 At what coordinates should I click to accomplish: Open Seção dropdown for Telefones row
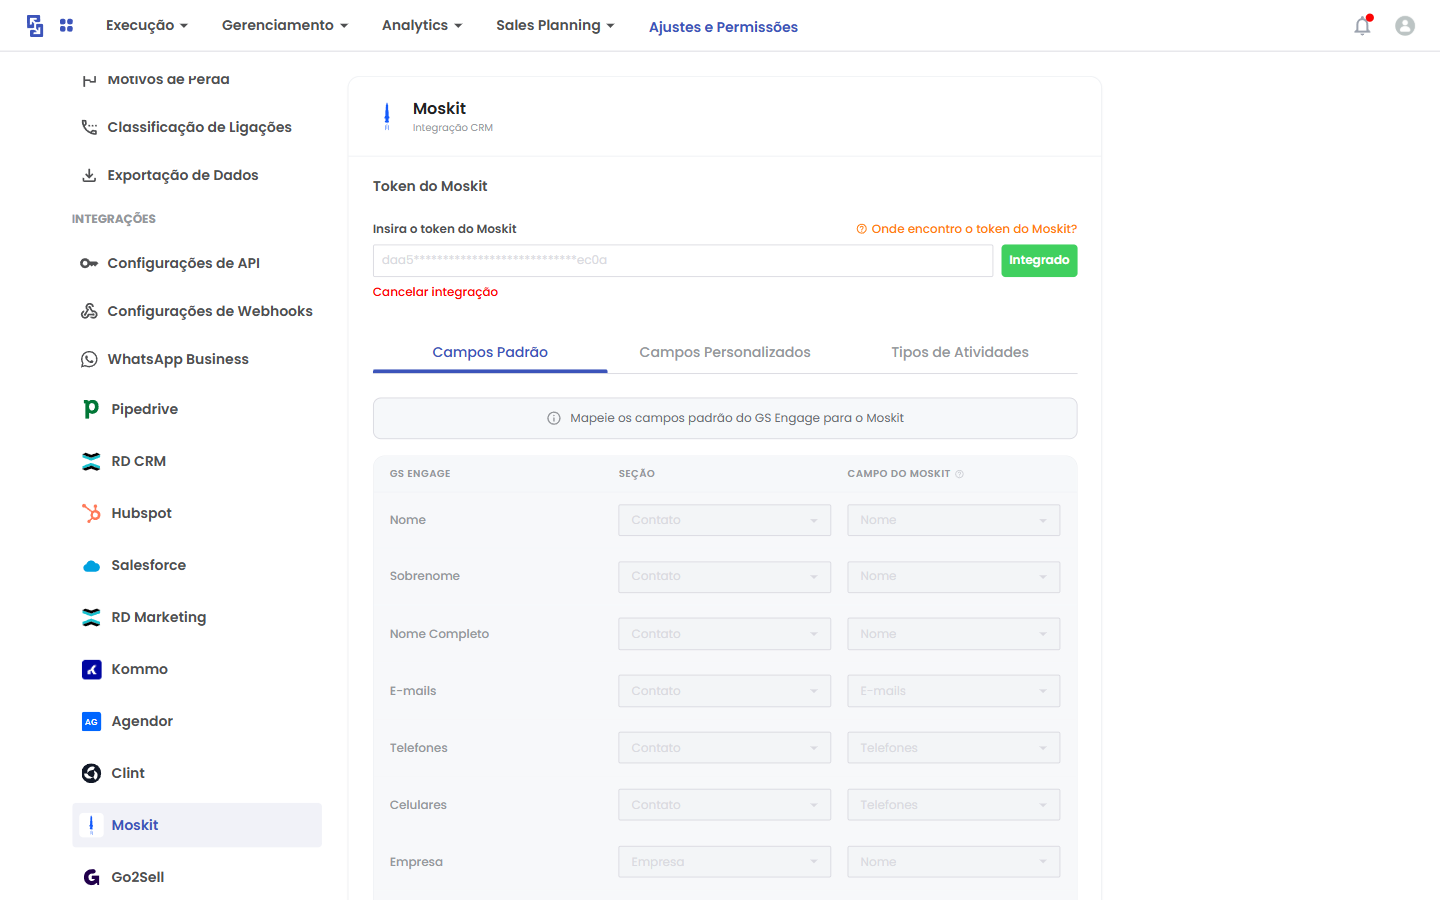coord(725,748)
